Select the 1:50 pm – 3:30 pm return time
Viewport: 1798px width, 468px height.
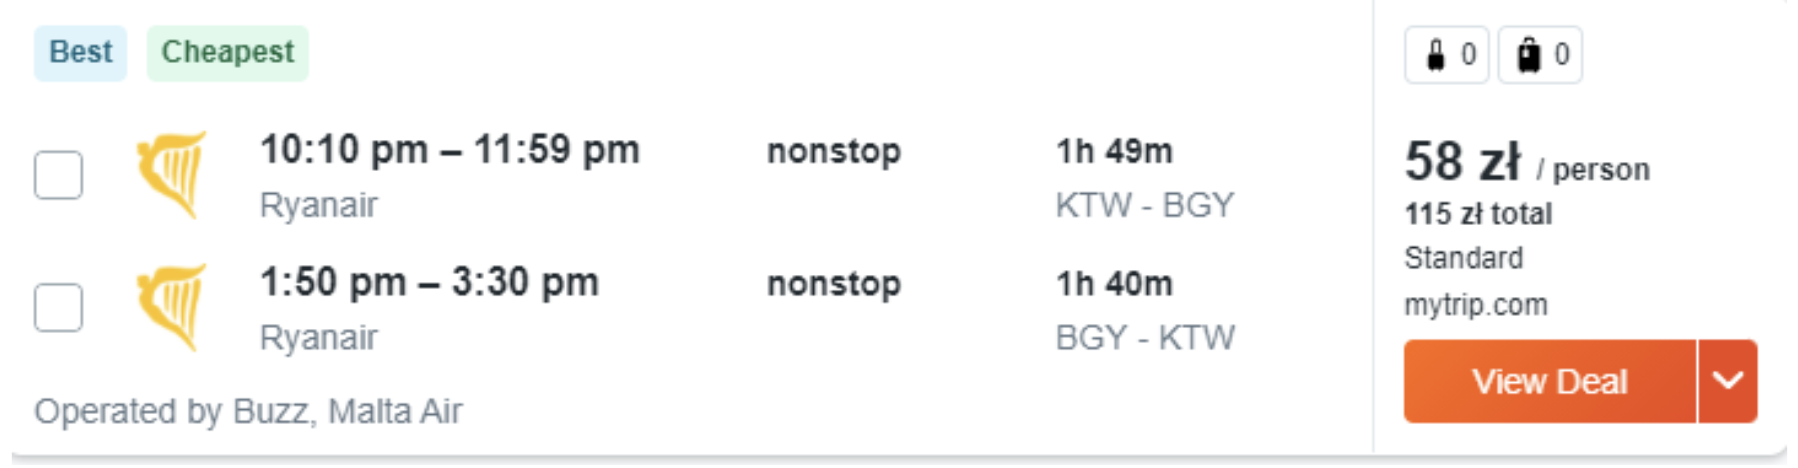[429, 282]
